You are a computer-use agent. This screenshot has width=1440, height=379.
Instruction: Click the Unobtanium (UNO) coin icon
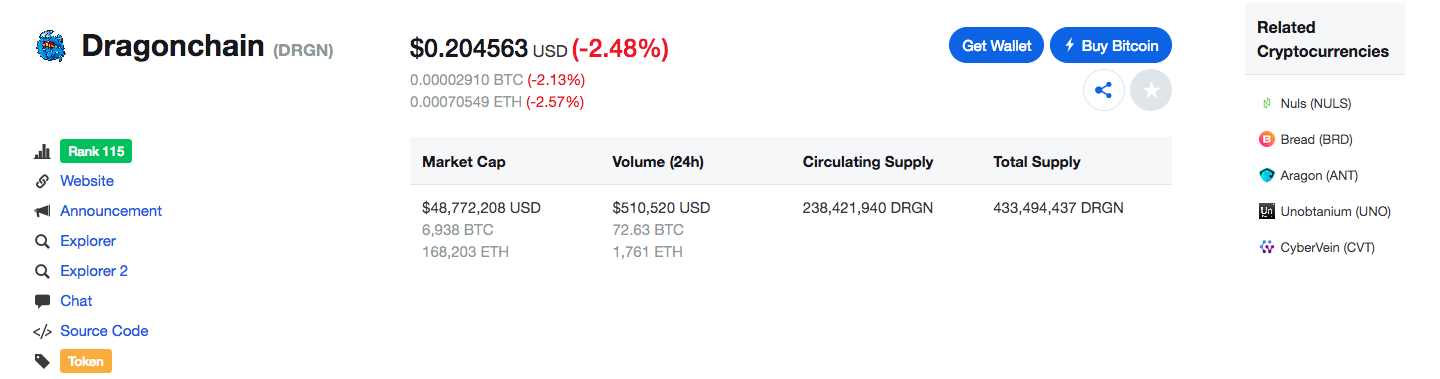coord(1266,211)
